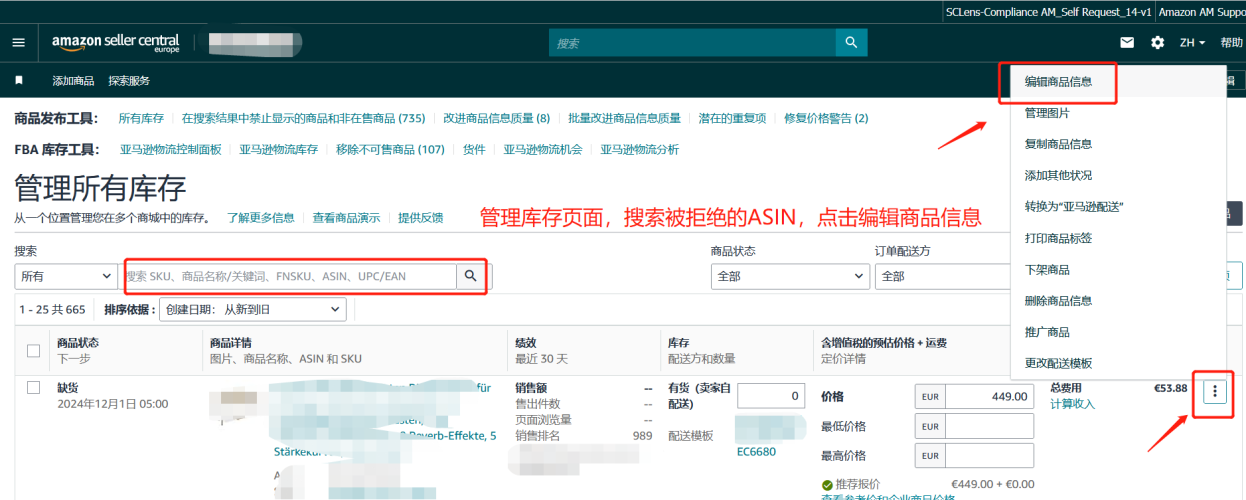1246x500 pixels.
Task: Open the 亚马逊物流库存 link
Action: pyautogui.click(x=278, y=149)
